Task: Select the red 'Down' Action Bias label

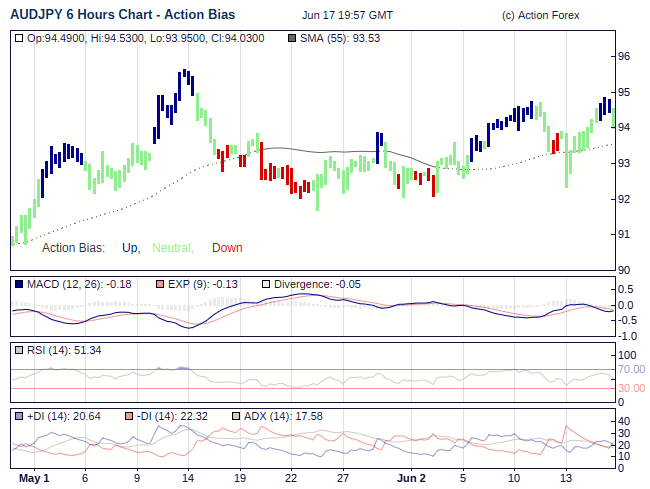Action: click(227, 248)
